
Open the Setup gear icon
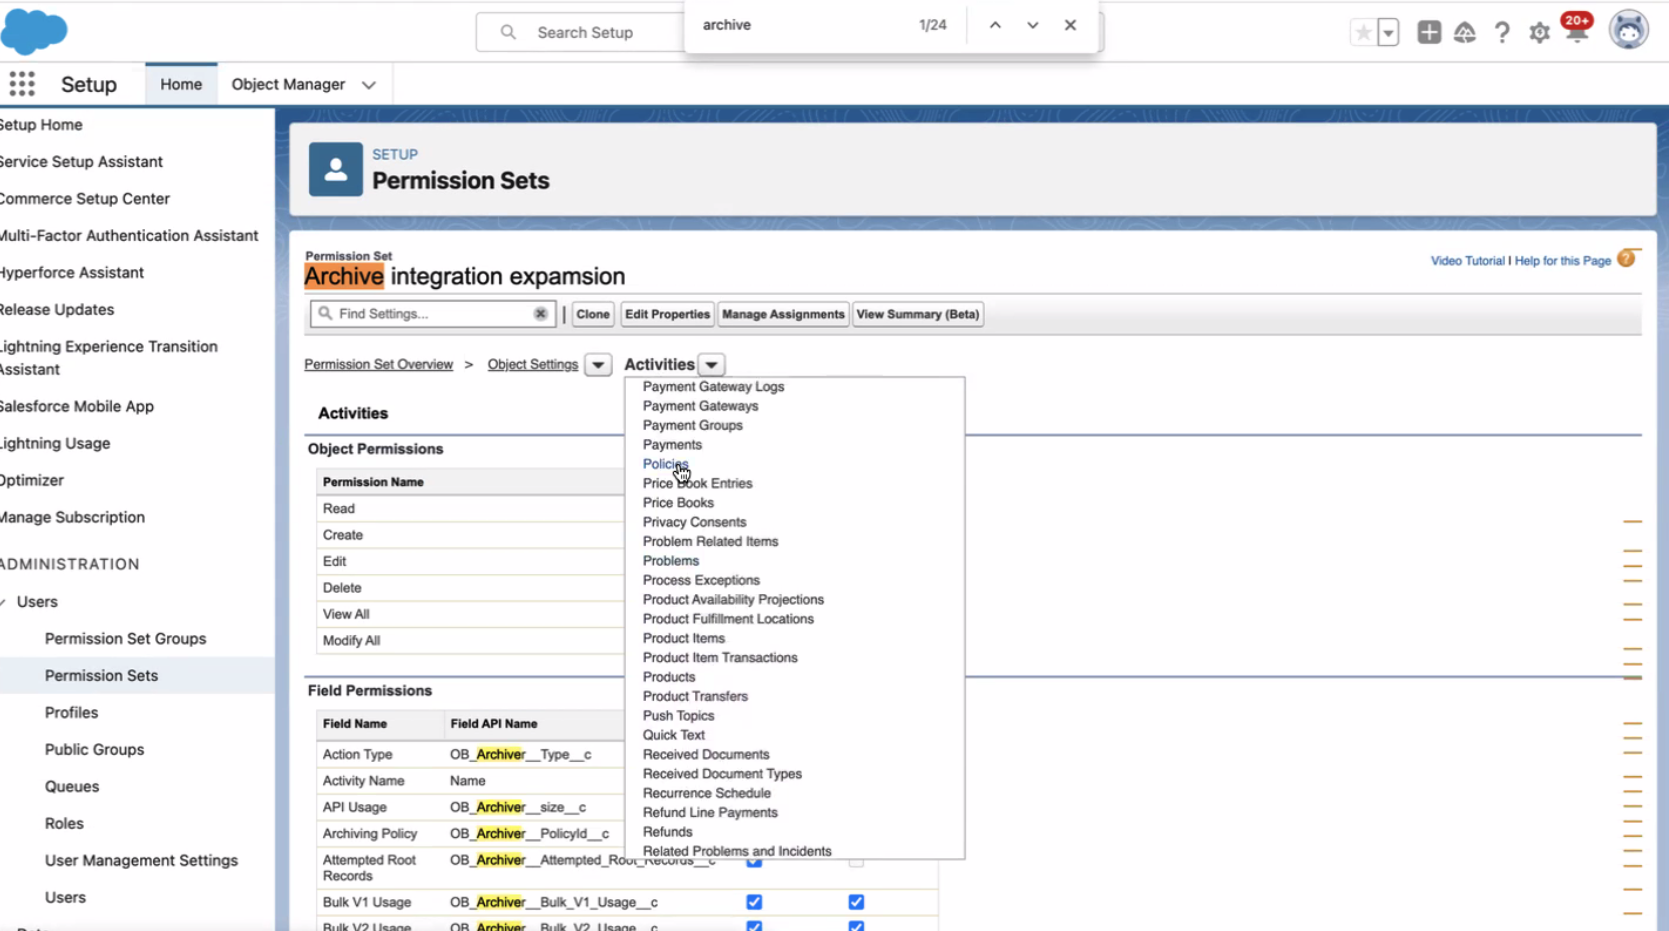click(x=1539, y=32)
